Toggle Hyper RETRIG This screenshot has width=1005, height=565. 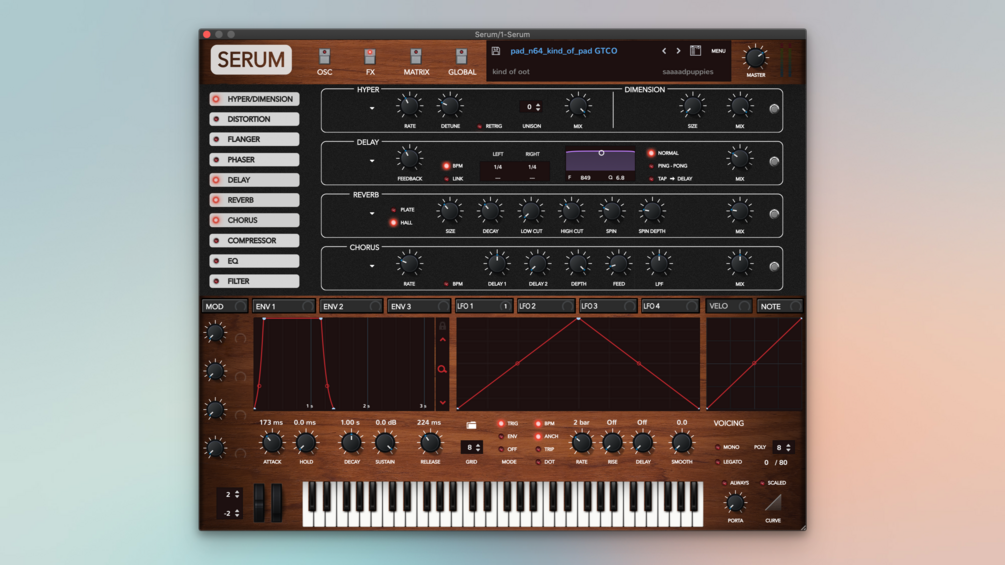click(x=479, y=126)
